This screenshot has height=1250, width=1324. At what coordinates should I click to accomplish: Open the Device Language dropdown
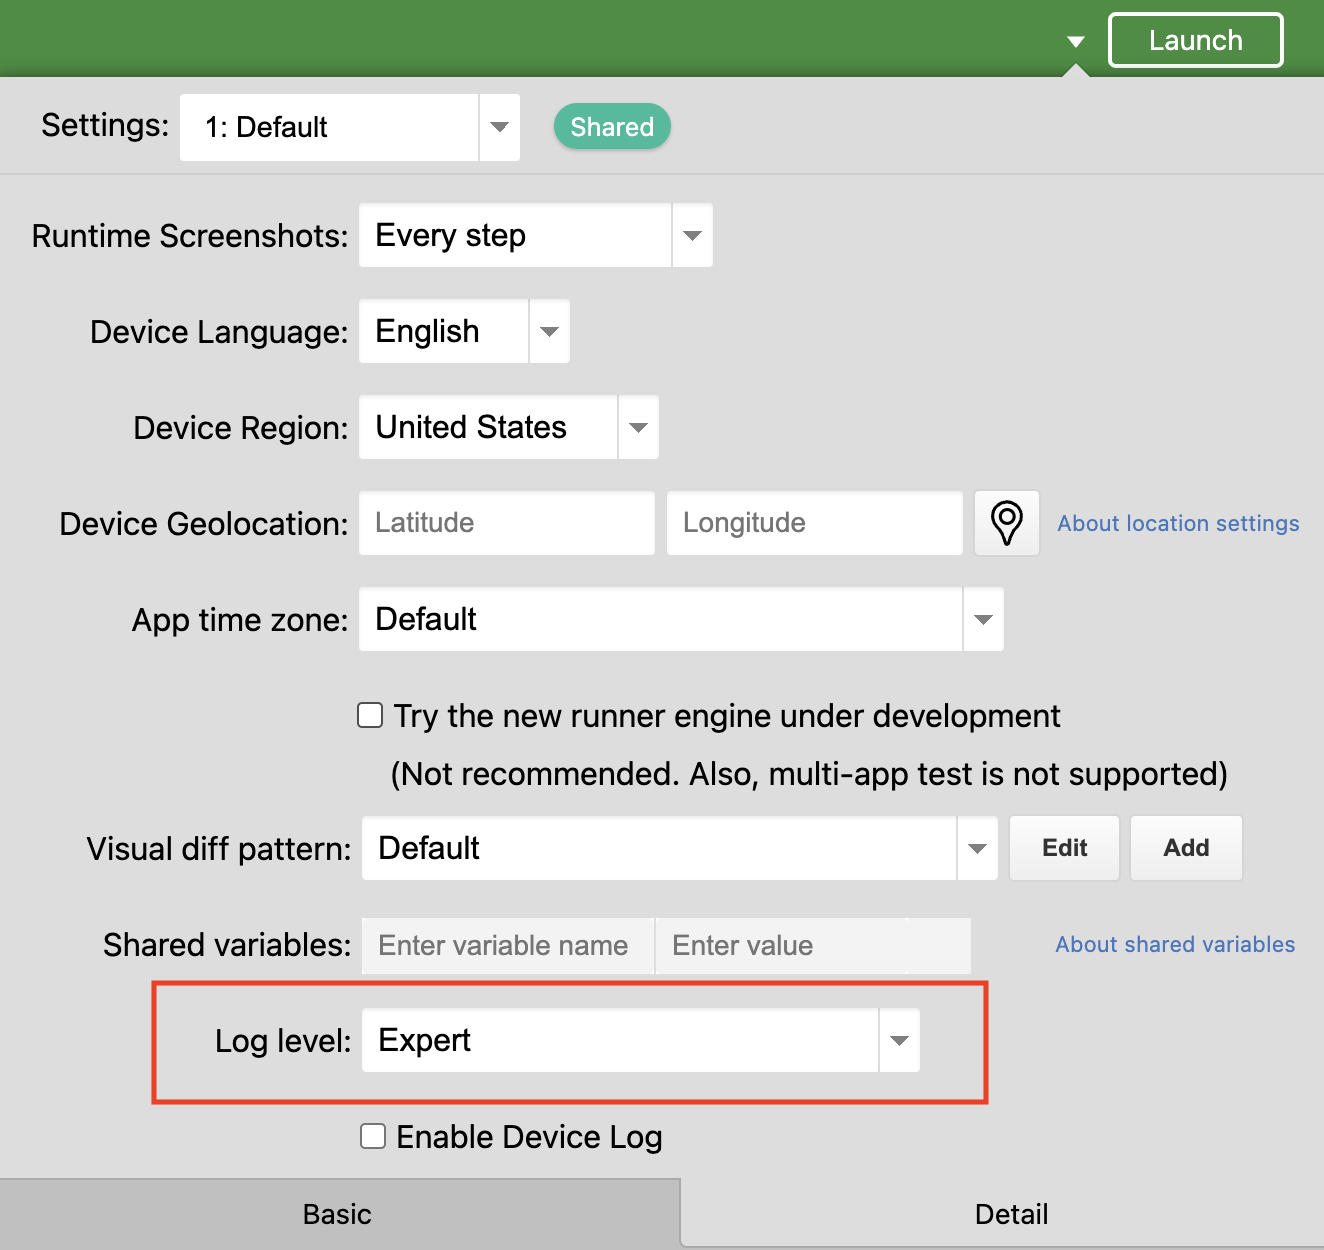(x=465, y=331)
